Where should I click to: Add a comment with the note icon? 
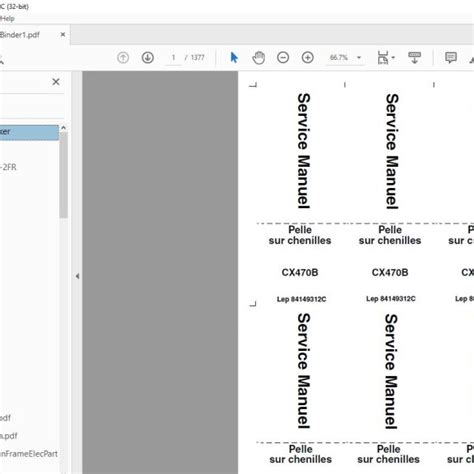click(x=451, y=58)
